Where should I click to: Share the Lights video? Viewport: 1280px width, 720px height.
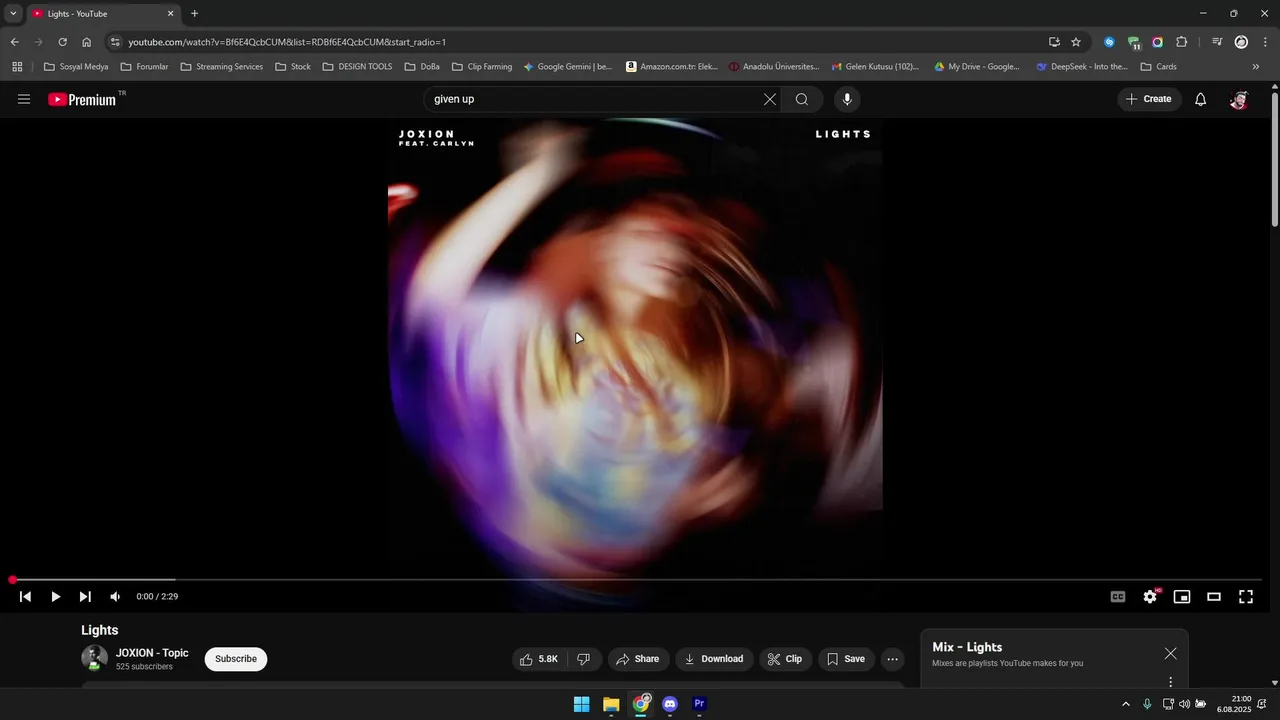tap(637, 659)
